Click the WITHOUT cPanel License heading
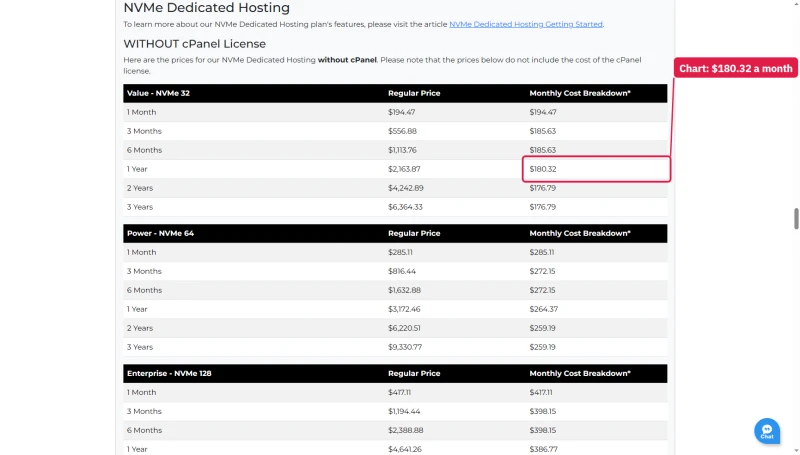Image resolution: width=800 pixels, height=455 pixels. pyautogui.click(x=194, y=44)
